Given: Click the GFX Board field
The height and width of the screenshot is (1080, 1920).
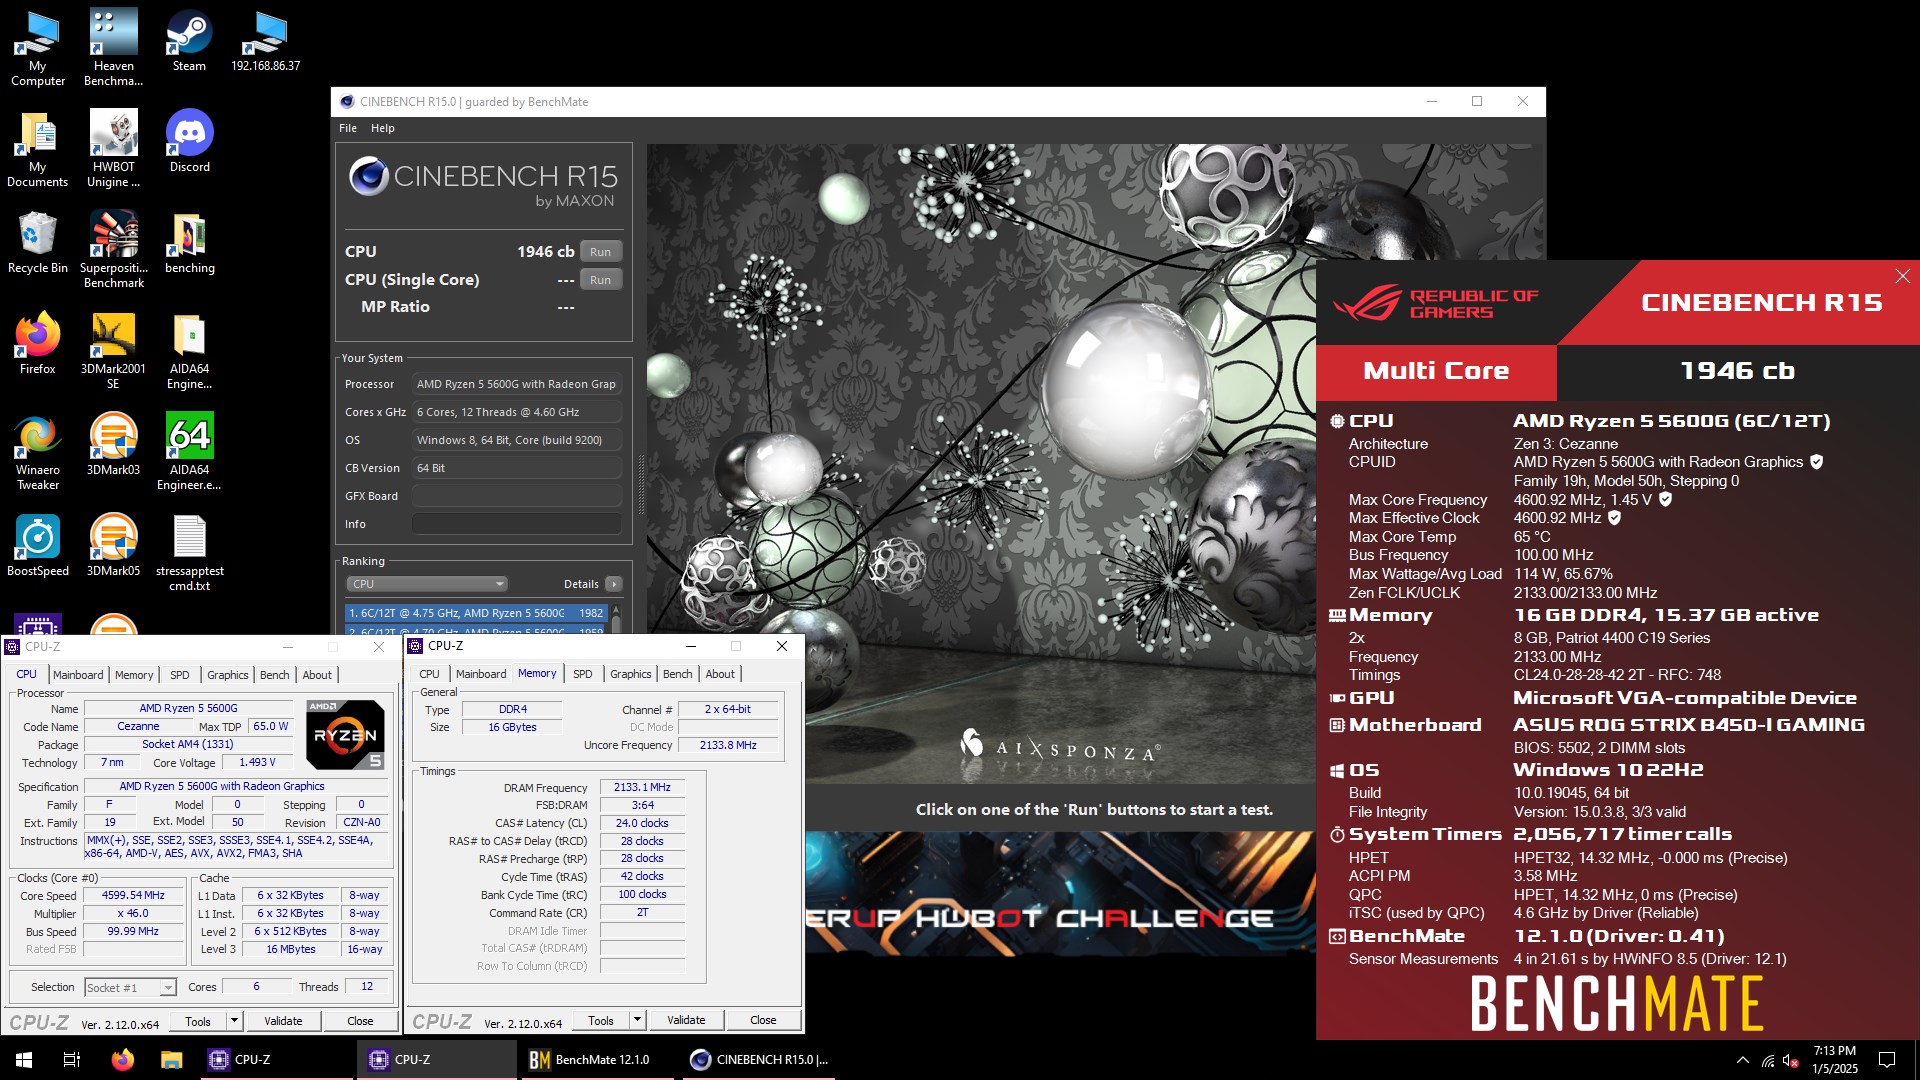Looking at the screenshot, I should tap(517, 496).
